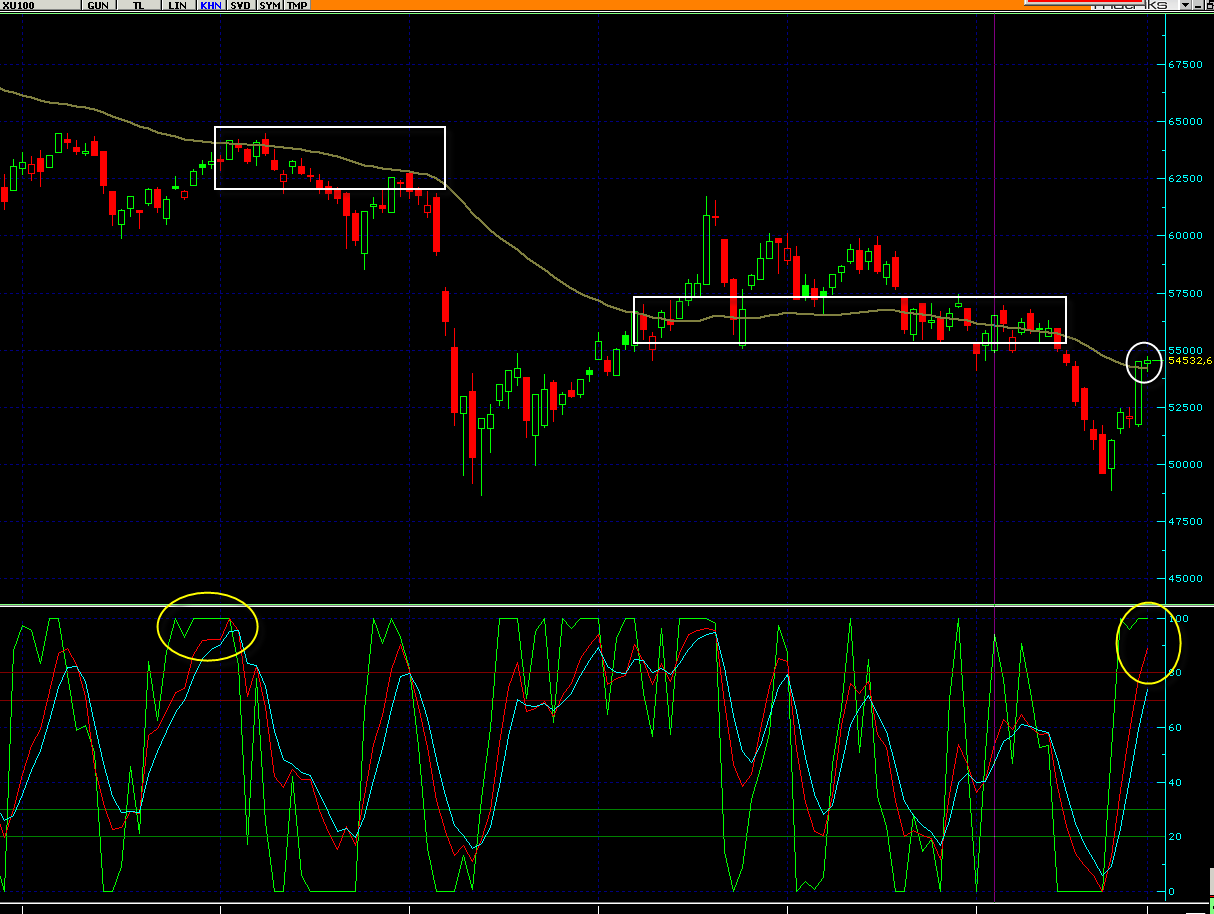Click the current price label 54532,6
The width and height of the screenshot is (1214, 914).
pyautogui.click(x=1190, y=360)
